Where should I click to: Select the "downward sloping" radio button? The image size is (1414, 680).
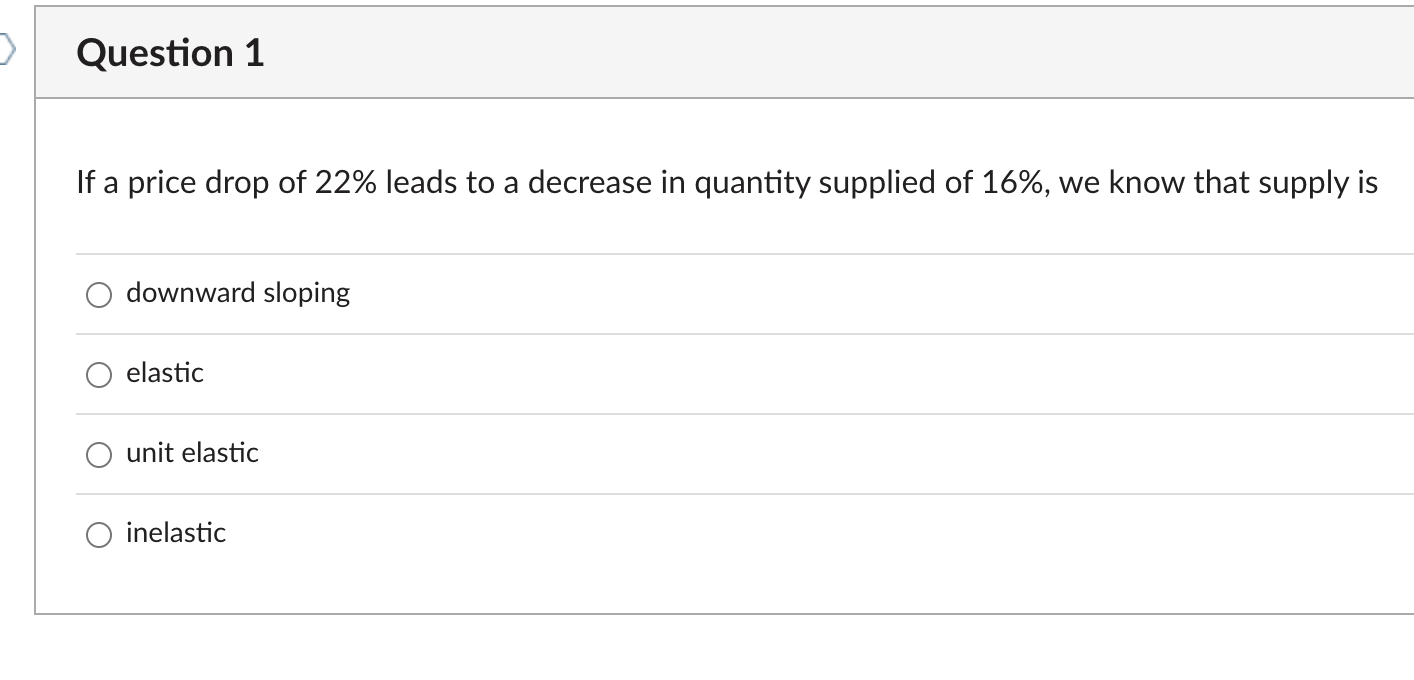(99, 294)
